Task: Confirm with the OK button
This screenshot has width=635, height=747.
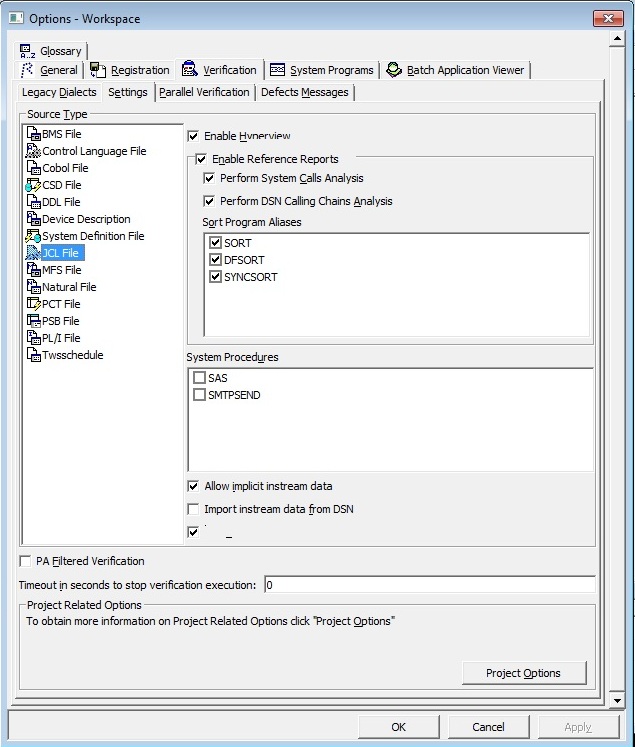Action: tap(399, 727)
